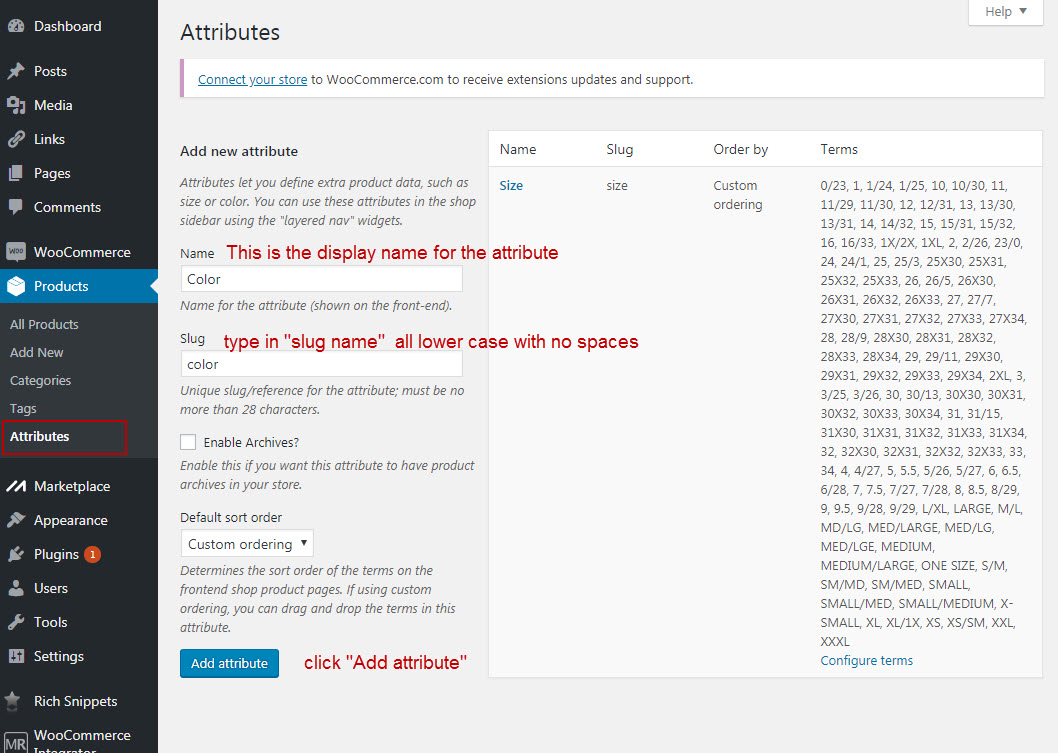Open Categories submenu item

(40, 381)
